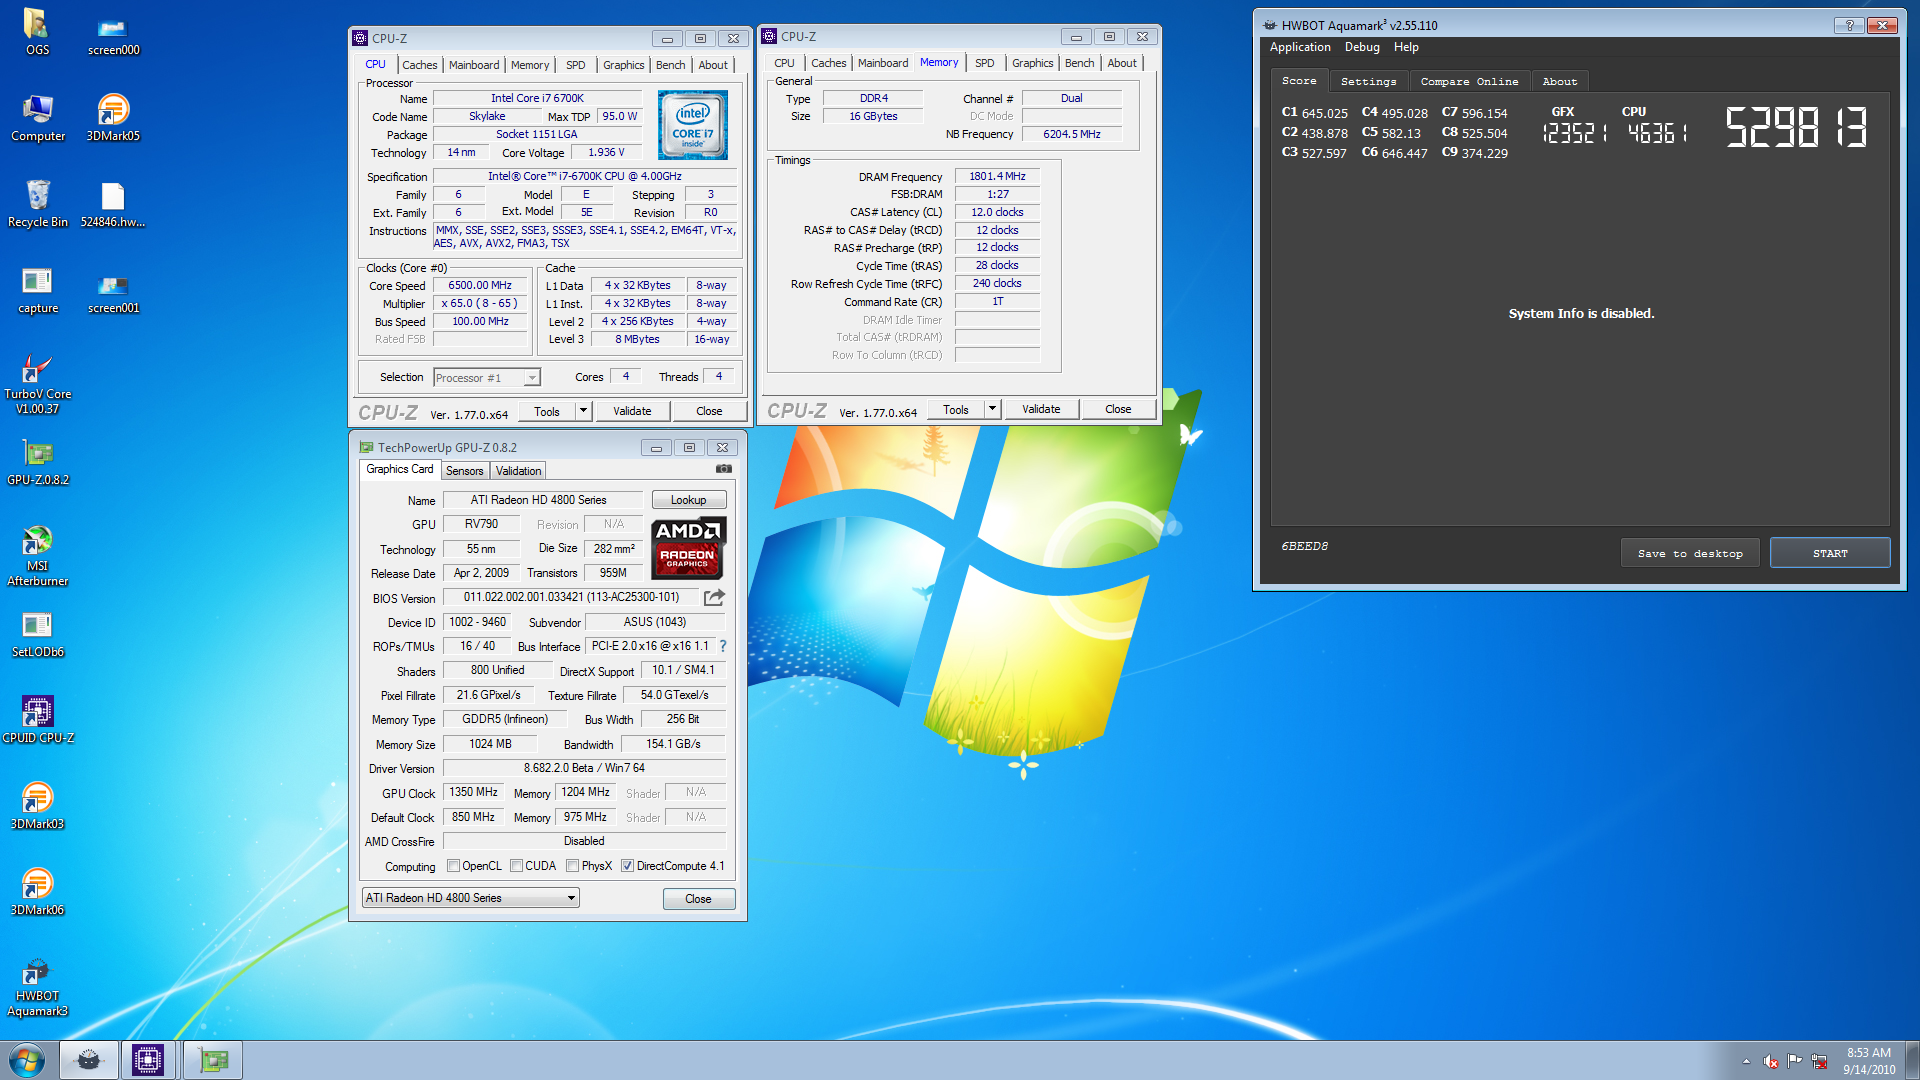1920x1080 pixels.
Task: Switch to HWBOT Aquamark taskbar button
Action: (88, 1060)
